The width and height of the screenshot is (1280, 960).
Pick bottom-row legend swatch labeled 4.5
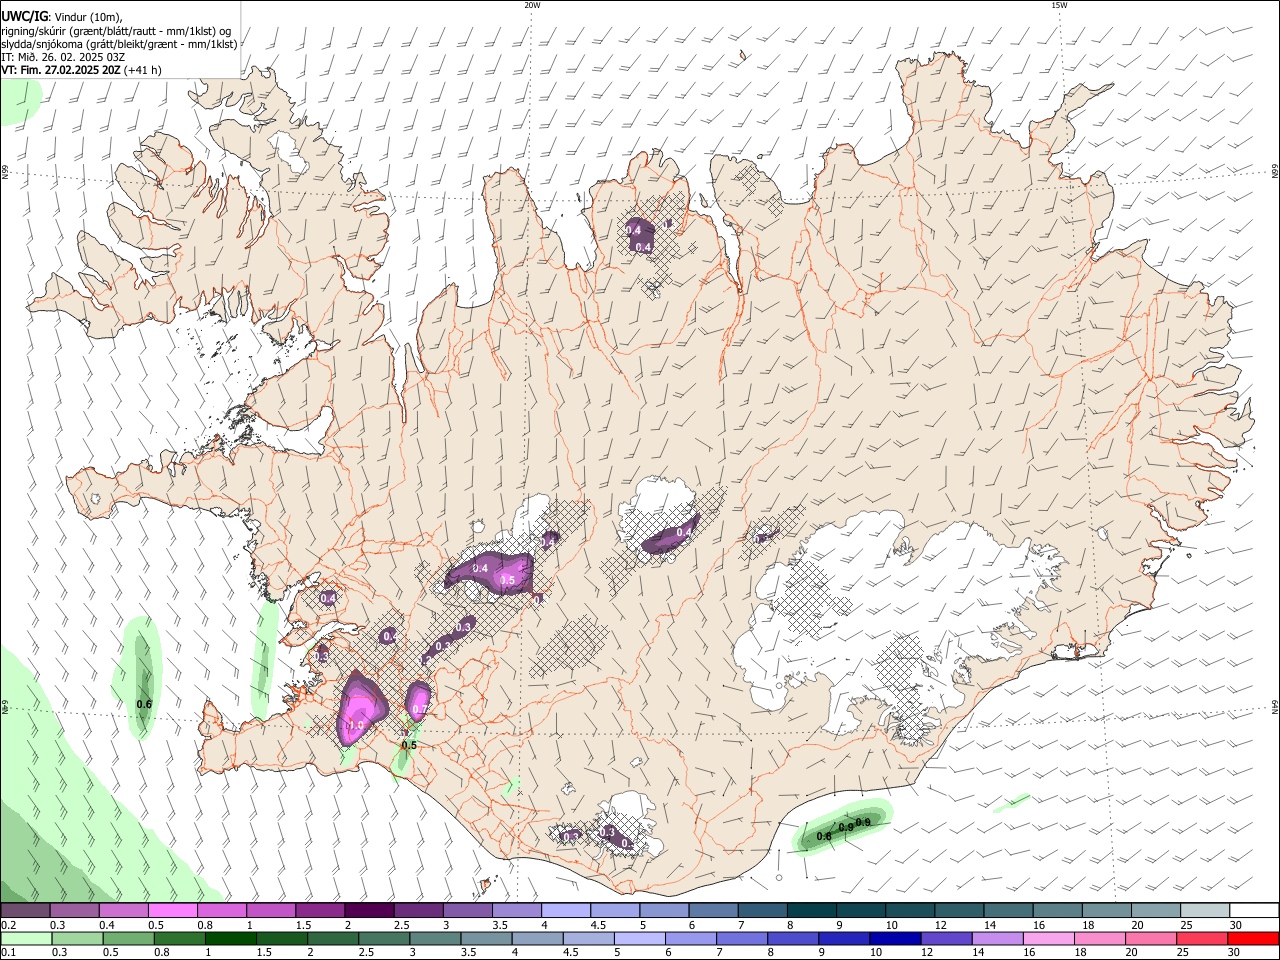click(588, 938)
